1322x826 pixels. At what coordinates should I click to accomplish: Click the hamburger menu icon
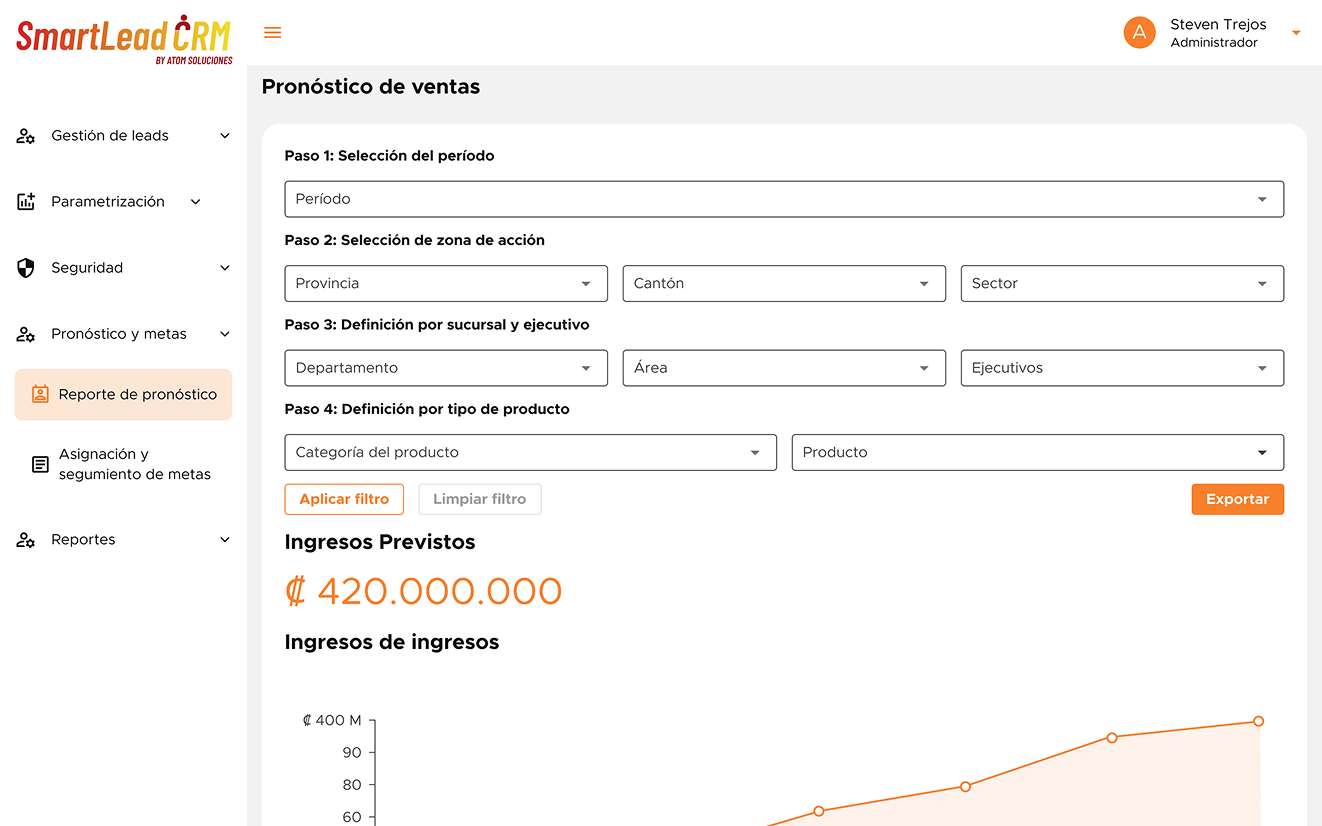(x=272, y=33)
